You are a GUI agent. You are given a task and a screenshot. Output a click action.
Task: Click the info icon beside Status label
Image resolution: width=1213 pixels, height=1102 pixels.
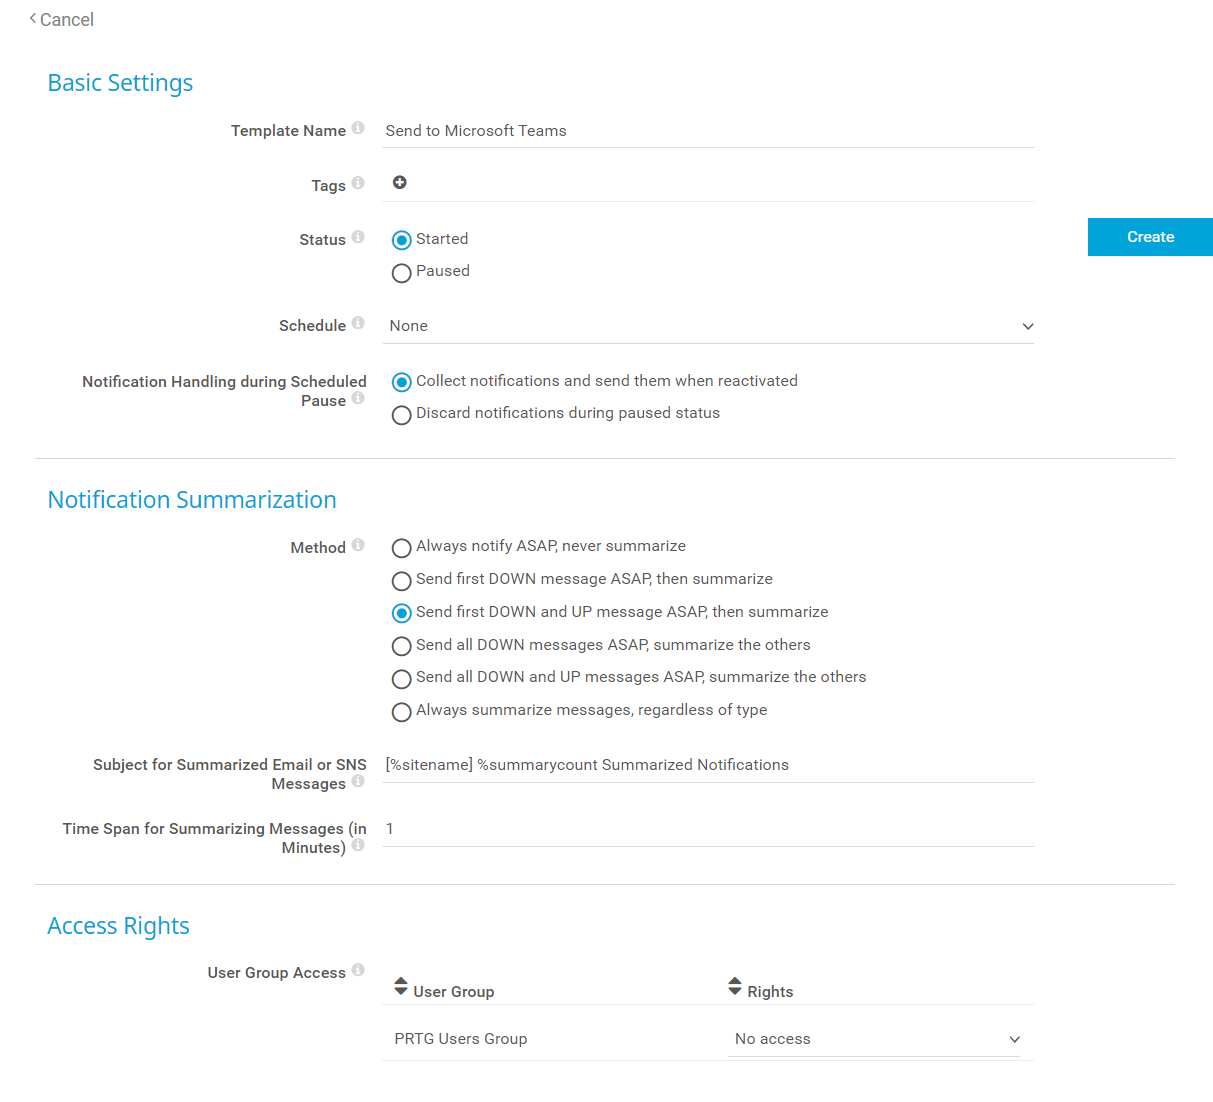358,237
